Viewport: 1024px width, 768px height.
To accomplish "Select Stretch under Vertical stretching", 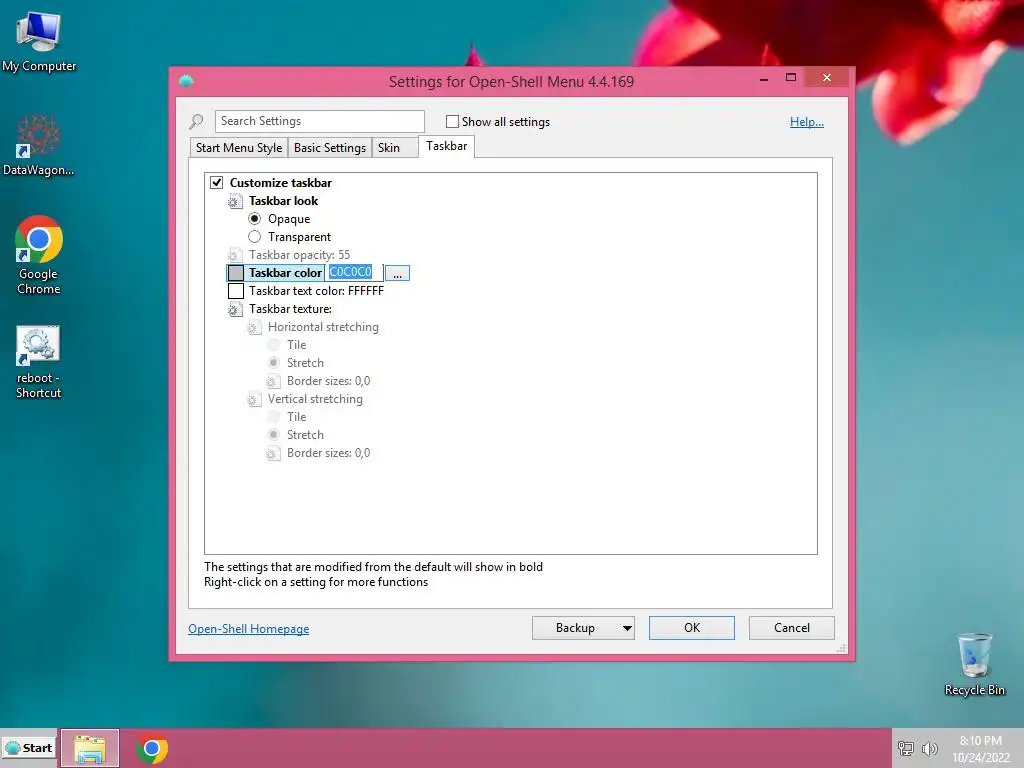I will point(274,434).
